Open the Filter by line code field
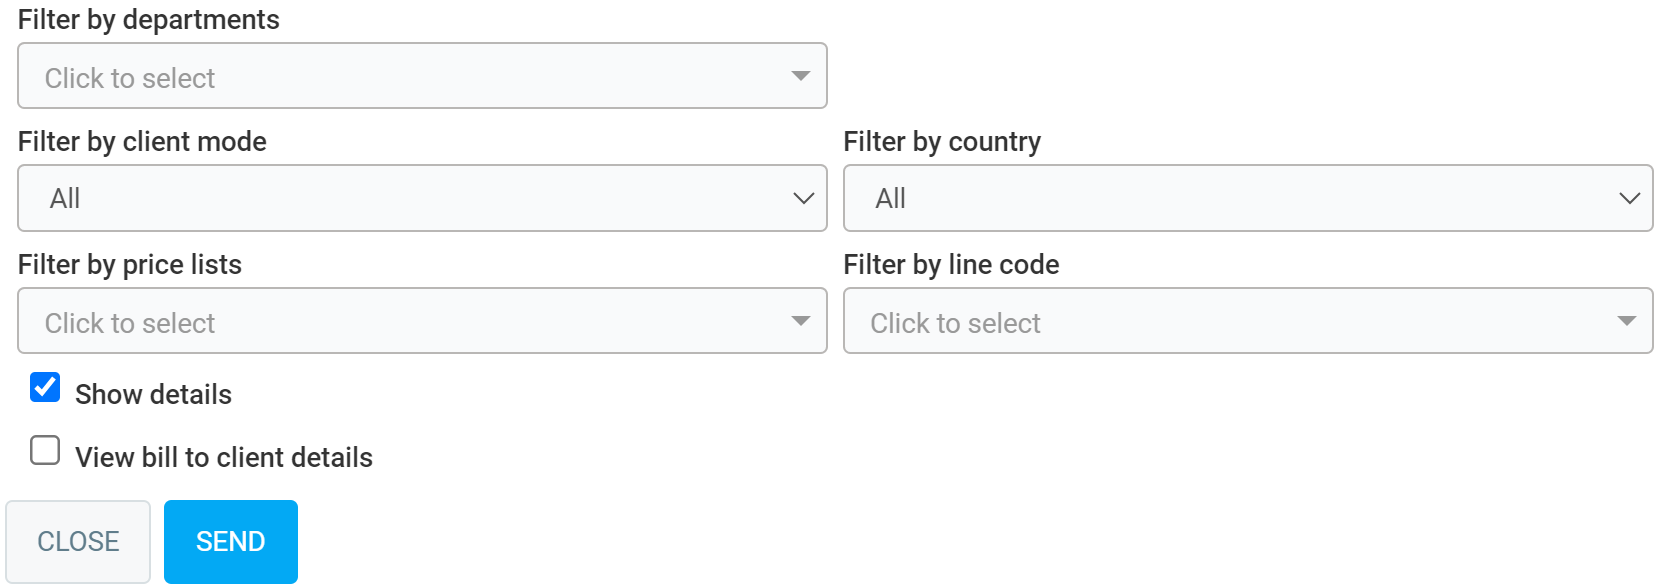This screenshot has width=1664, height=588. coord(1230,321)
